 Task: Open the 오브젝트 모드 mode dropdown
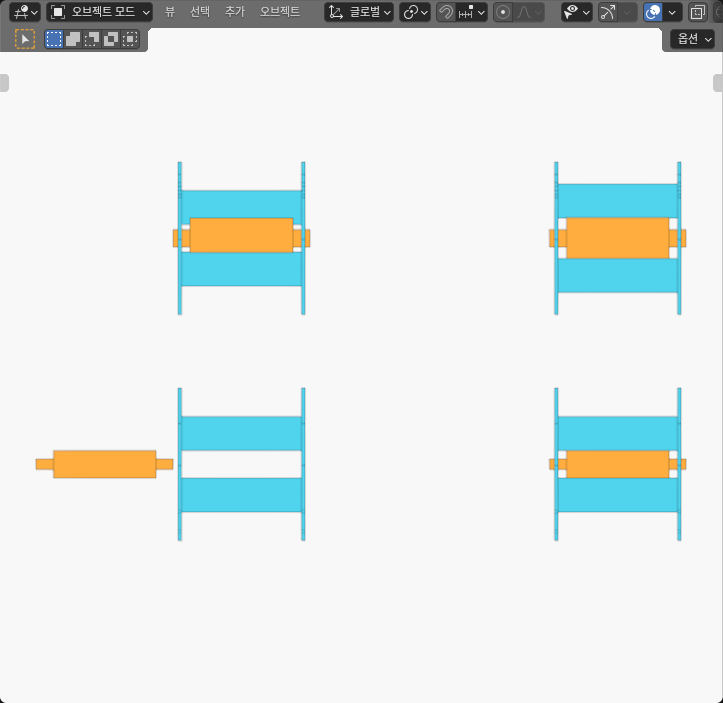click(x=100, y=12)
